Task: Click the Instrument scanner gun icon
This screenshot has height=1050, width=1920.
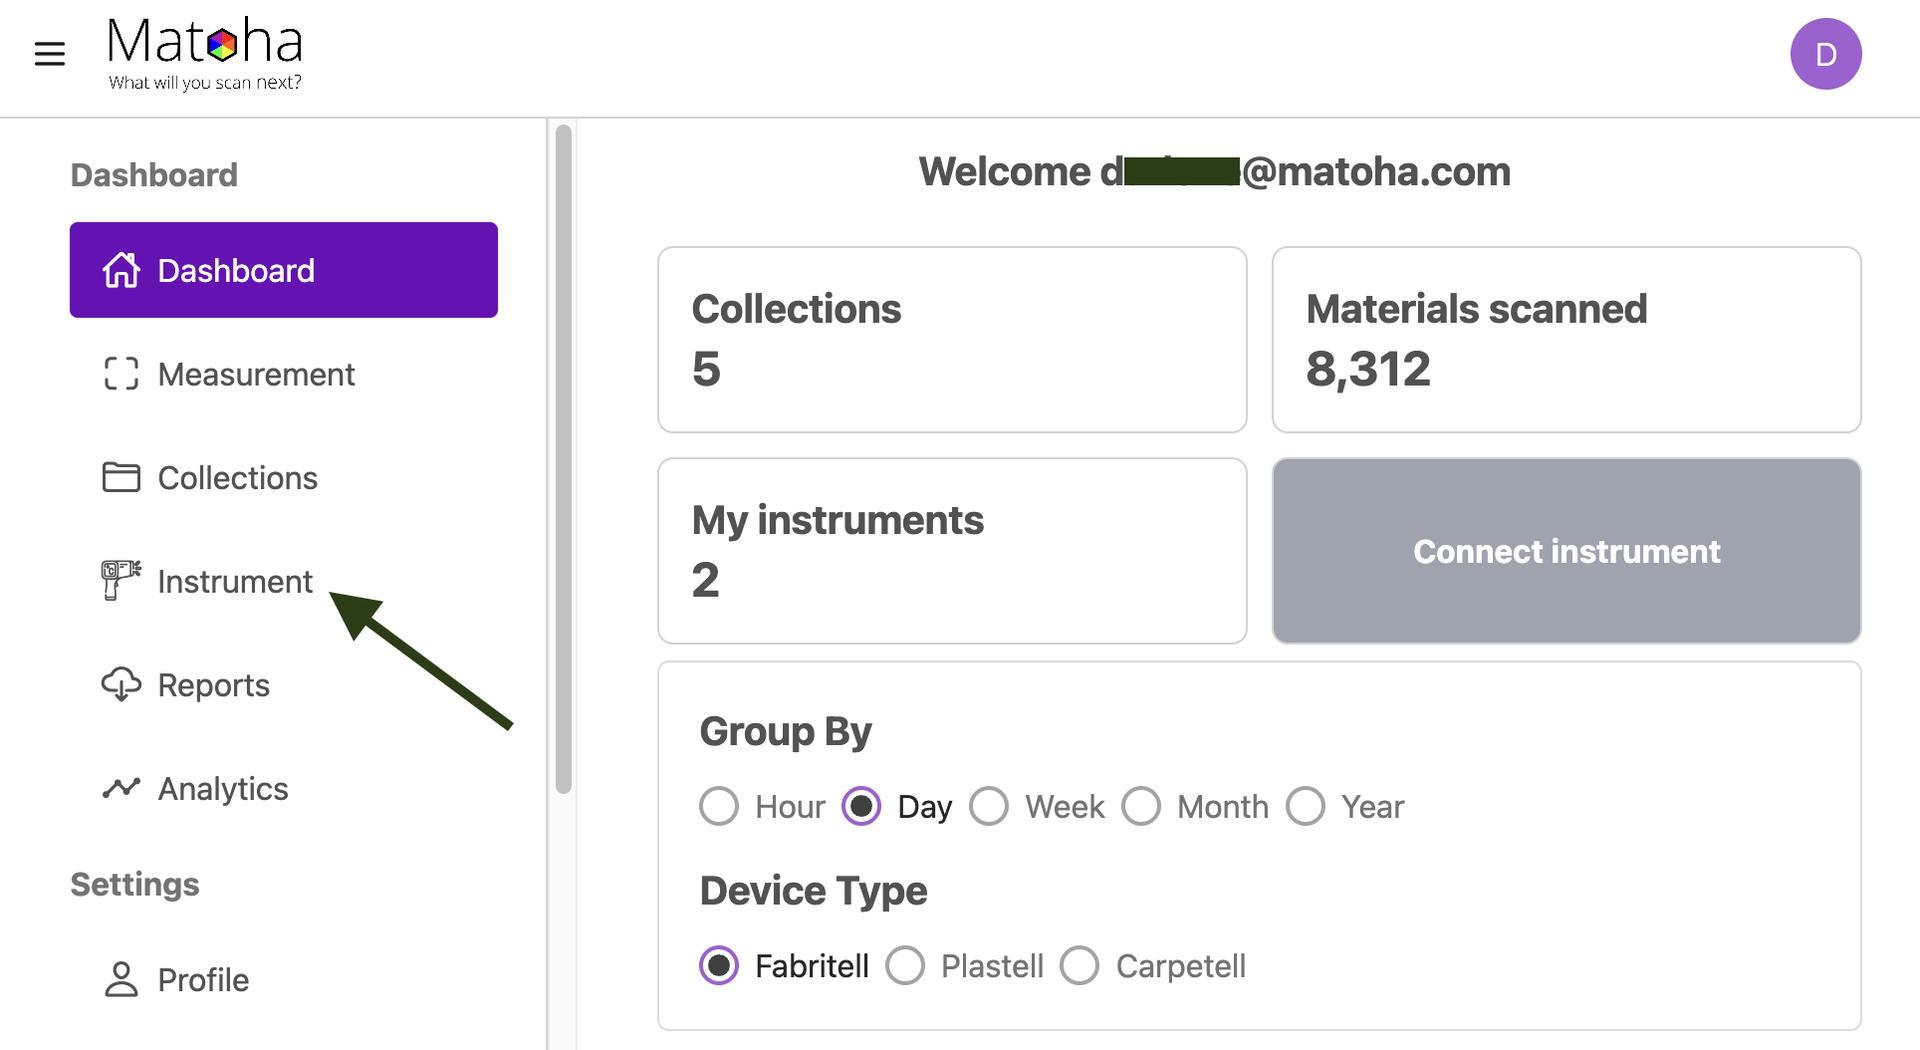Action: click(121, 580)
